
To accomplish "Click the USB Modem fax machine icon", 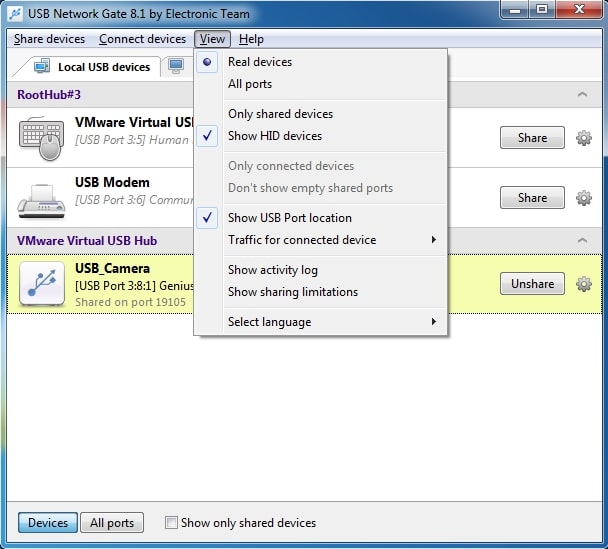I will [x=41, y=201].
